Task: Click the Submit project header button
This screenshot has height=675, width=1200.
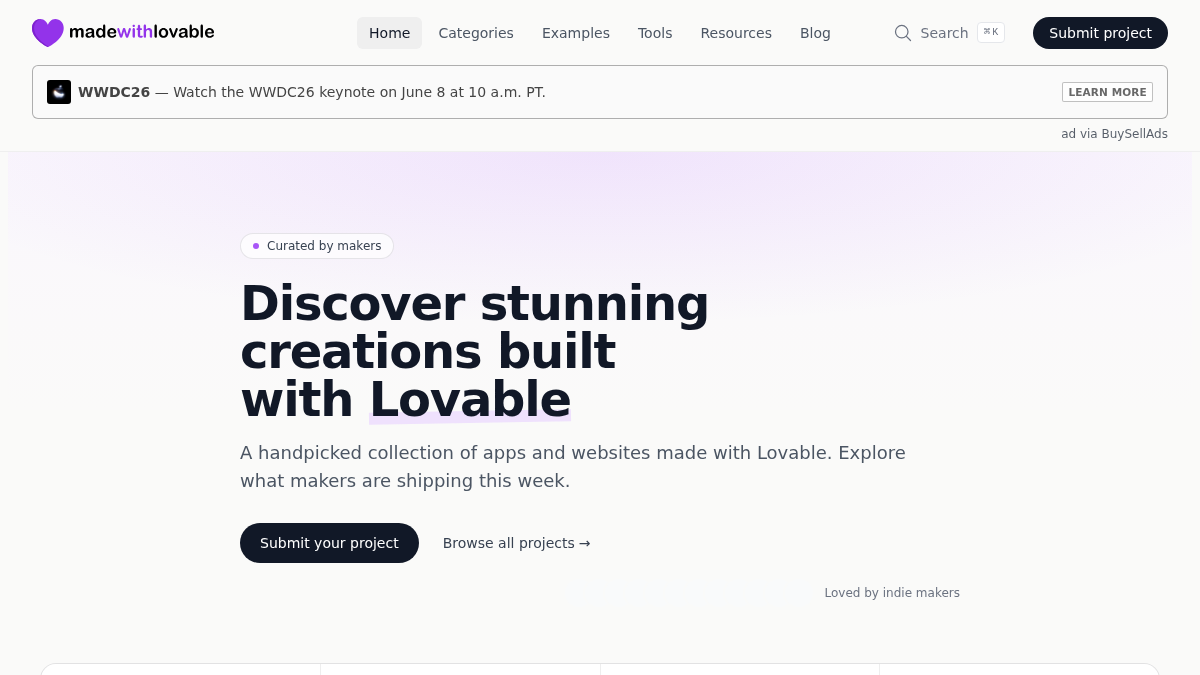Action: 1100,33
